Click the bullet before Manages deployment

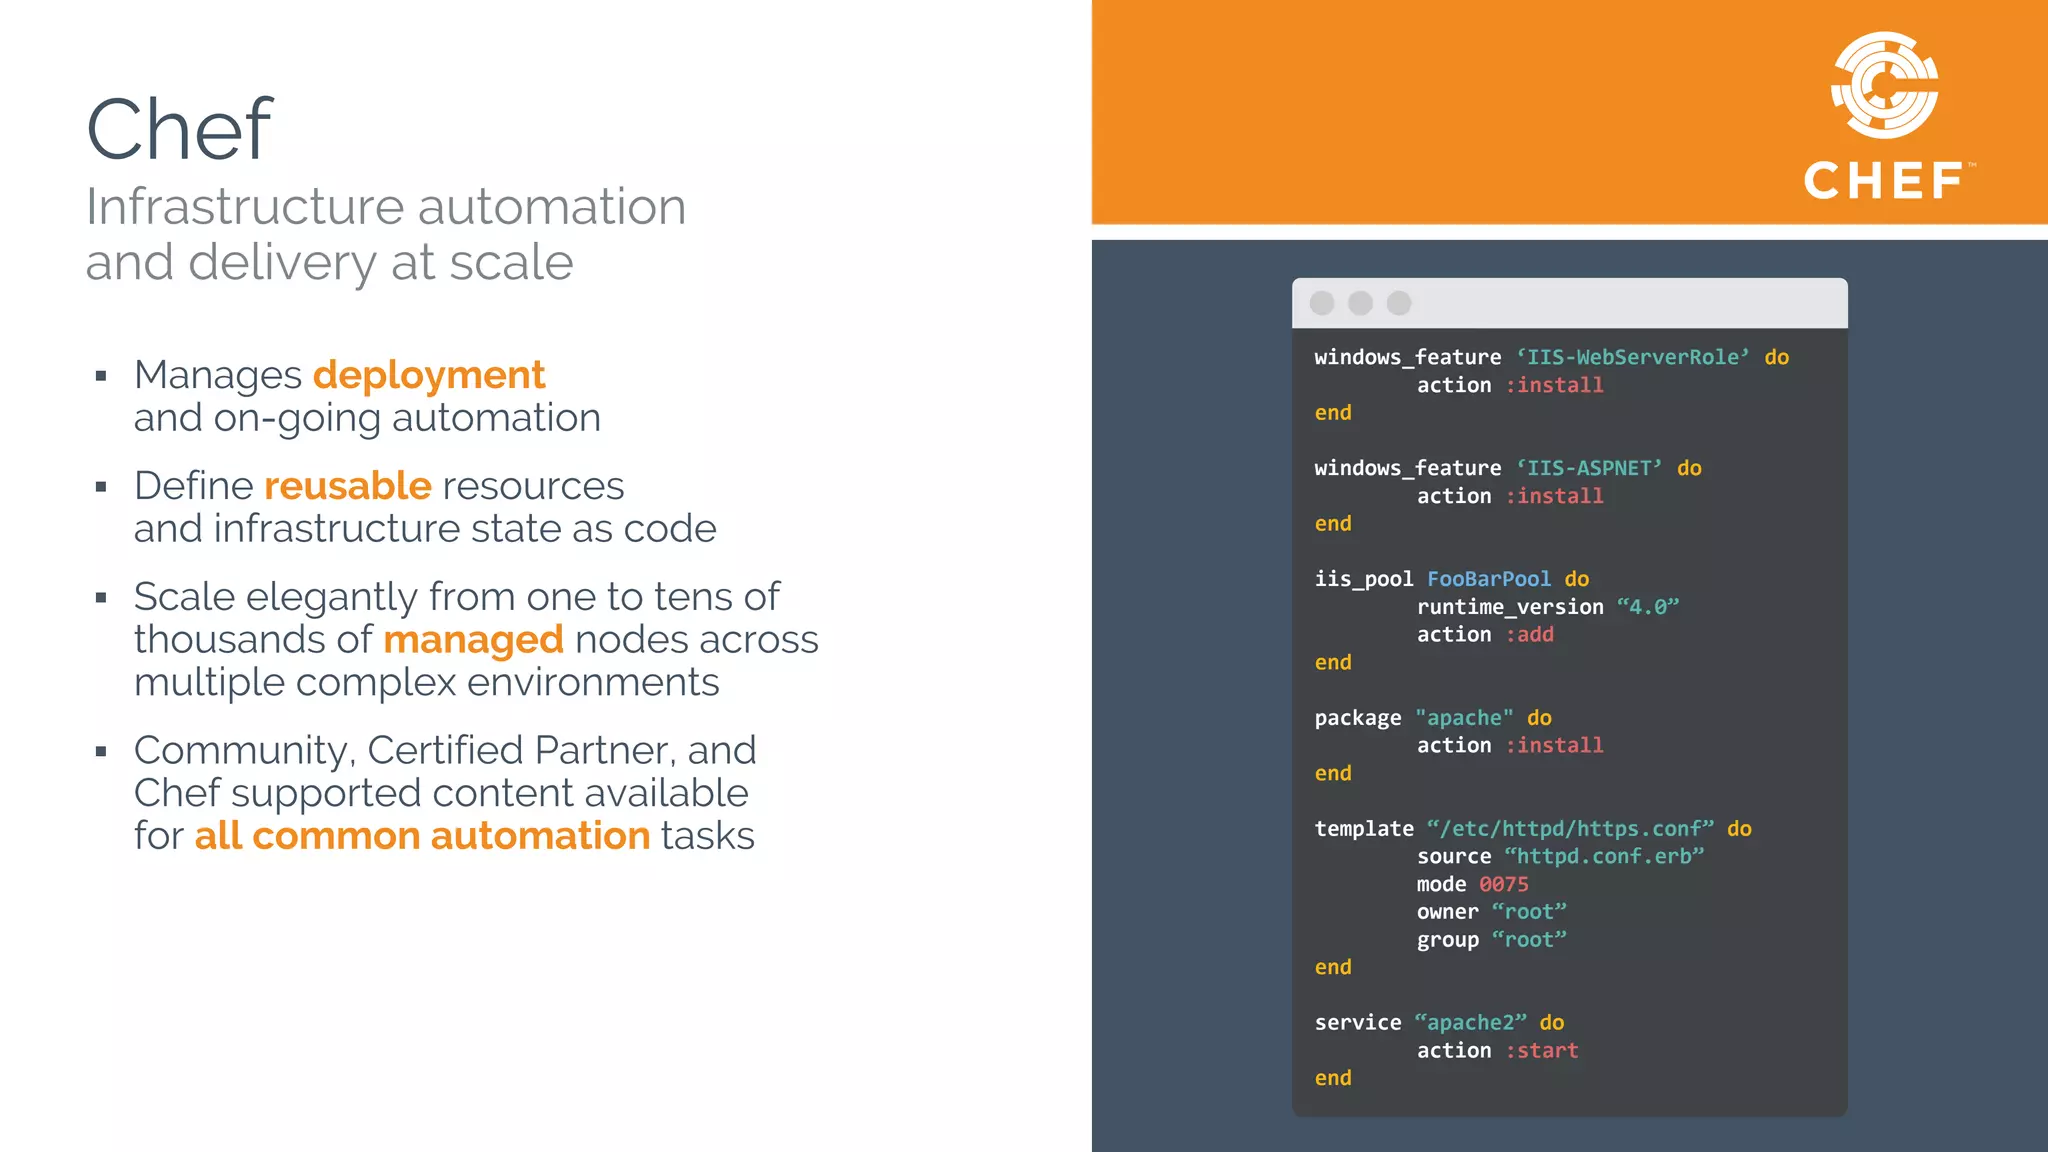click(x=101, y=377)
